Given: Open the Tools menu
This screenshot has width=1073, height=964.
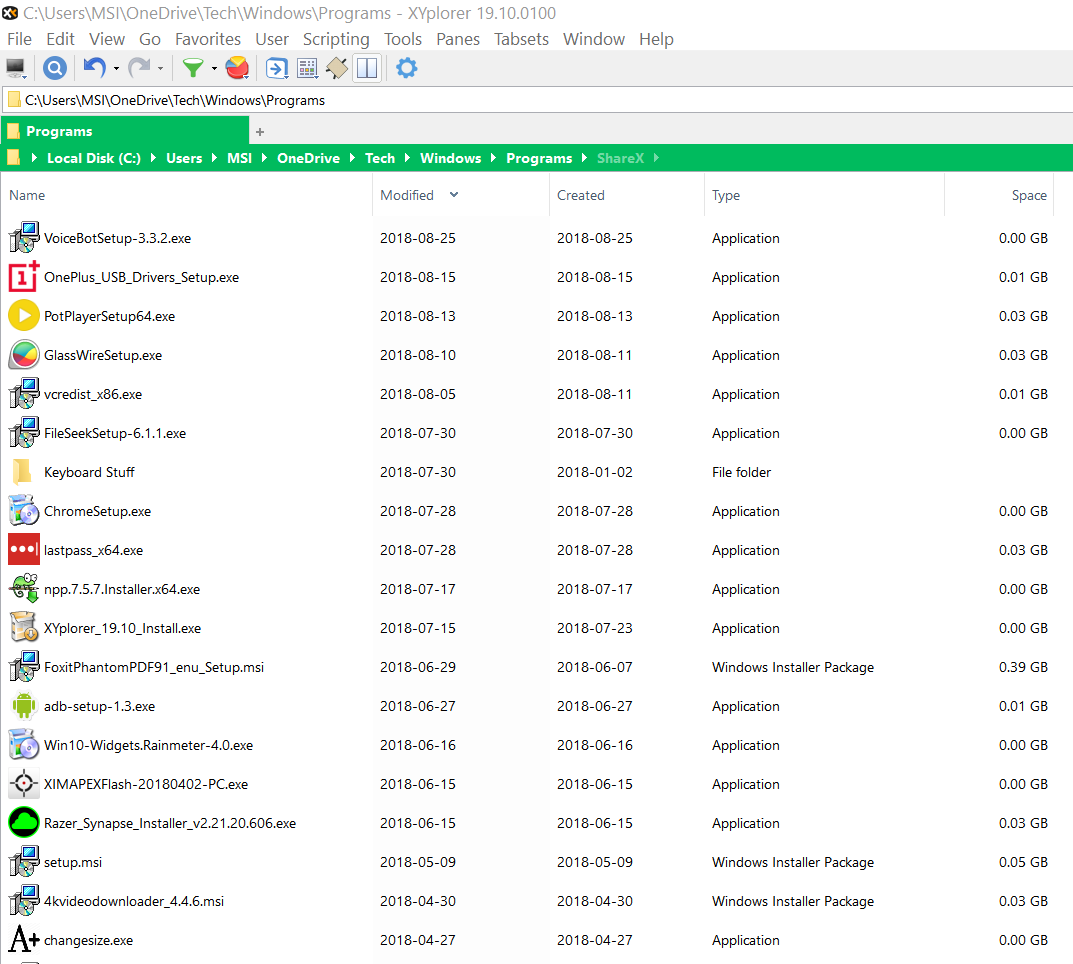Looking at the screenshot, I should coord(402,39).
